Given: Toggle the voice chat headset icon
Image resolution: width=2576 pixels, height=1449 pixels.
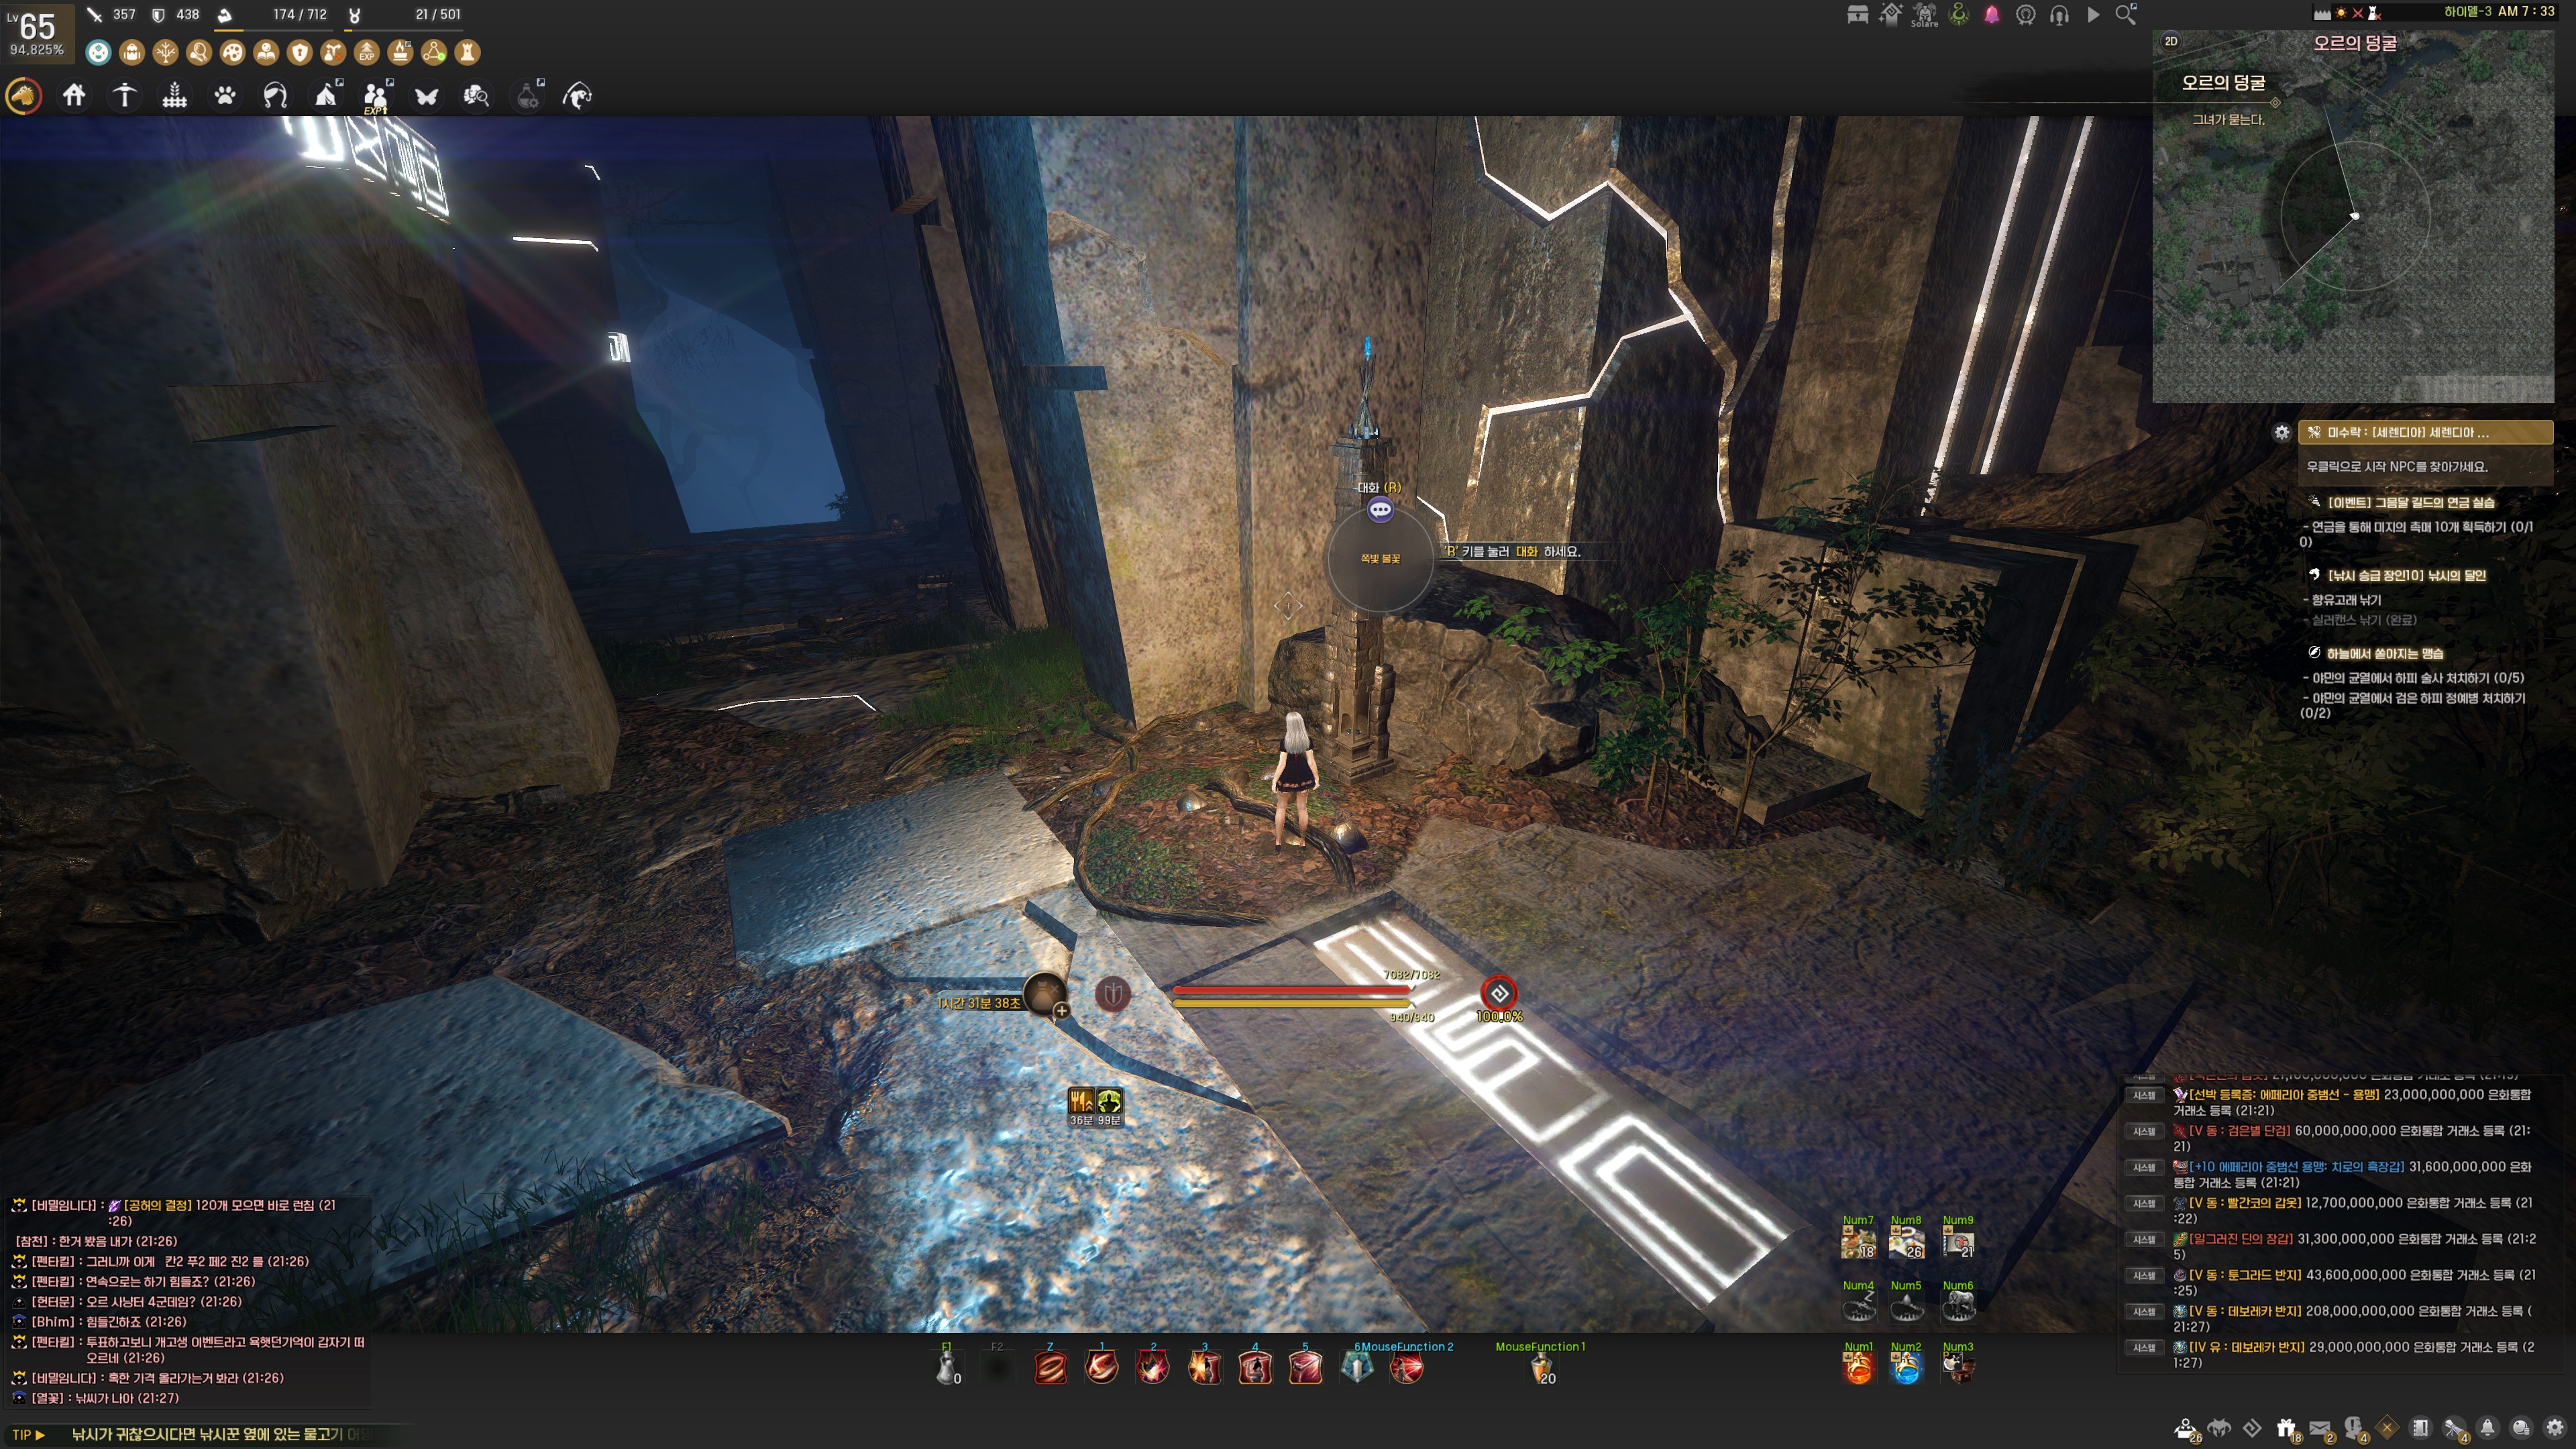Looking at the screenshot, I should 2059,15.
